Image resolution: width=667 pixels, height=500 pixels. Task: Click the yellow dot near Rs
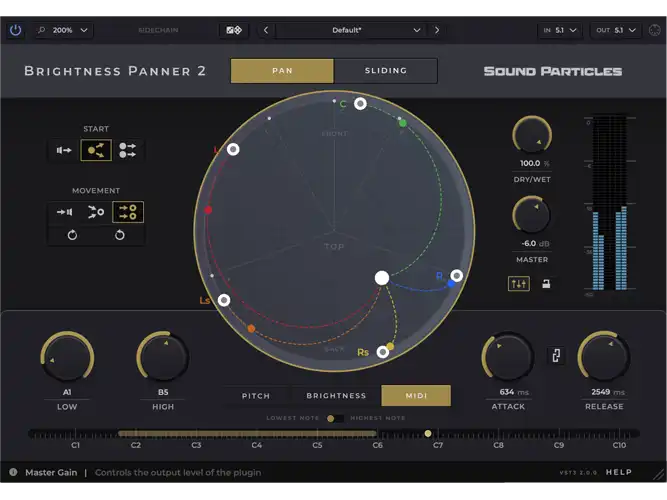tap(391, 346)
